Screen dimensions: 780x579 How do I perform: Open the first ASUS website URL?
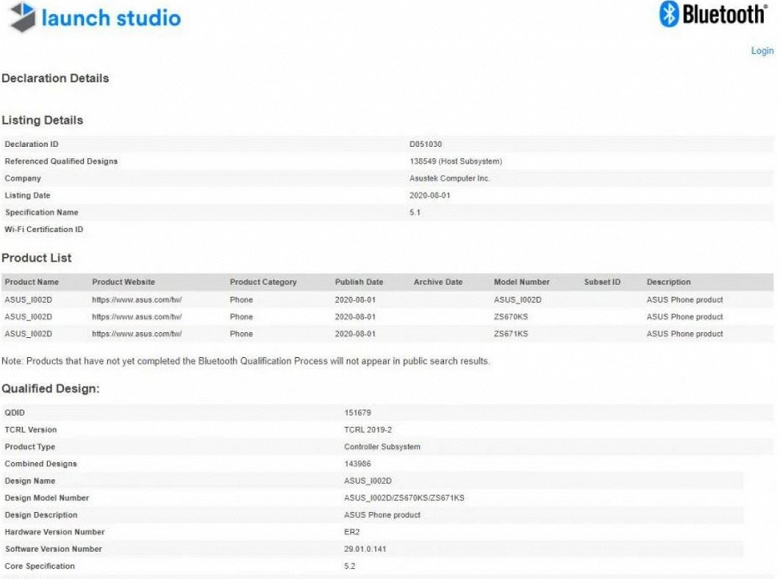[136, 300]
